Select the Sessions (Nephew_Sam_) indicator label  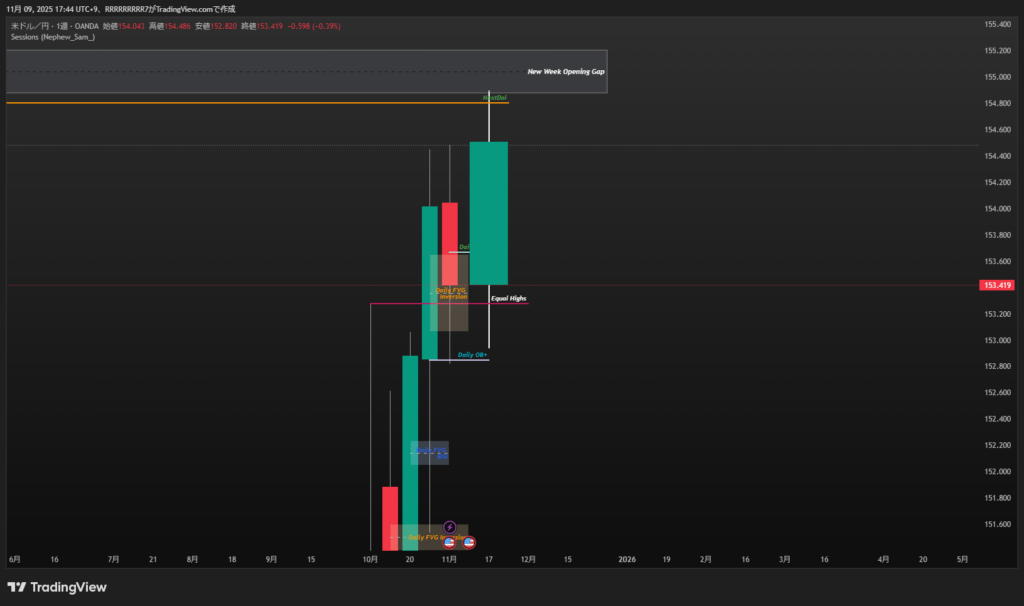(52, 36)
